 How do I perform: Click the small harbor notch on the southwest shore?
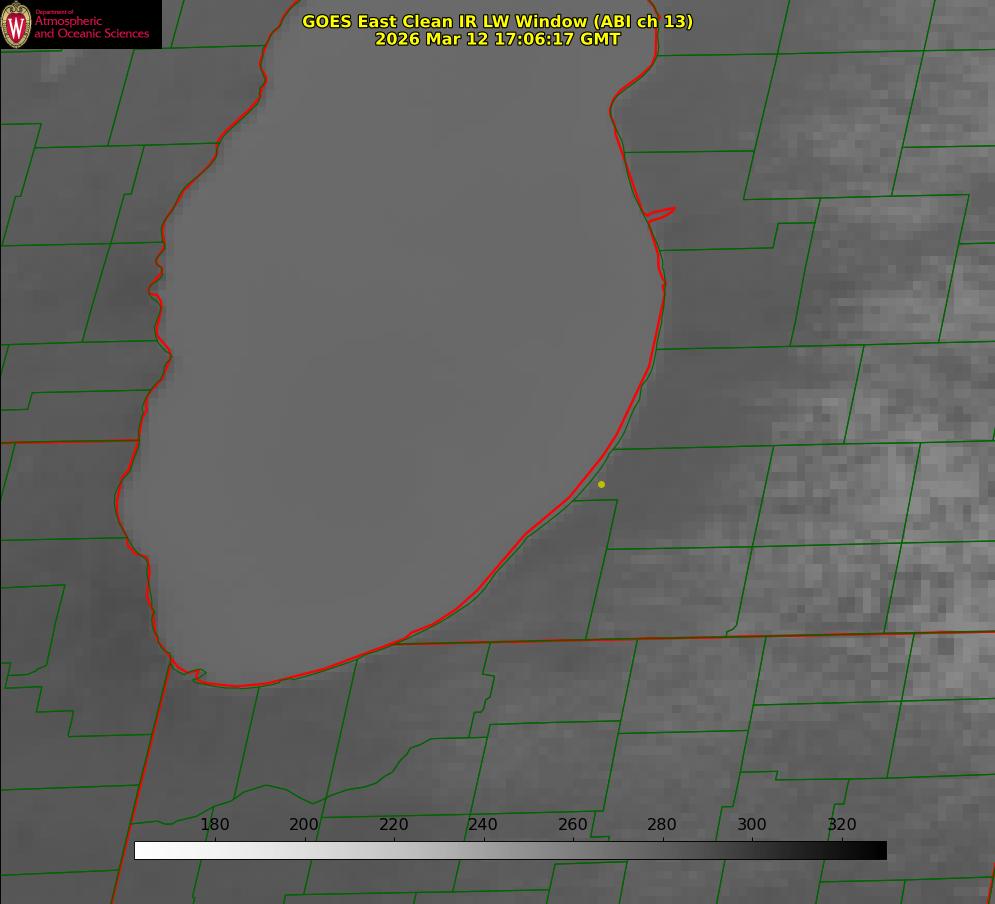pos(198,675)
